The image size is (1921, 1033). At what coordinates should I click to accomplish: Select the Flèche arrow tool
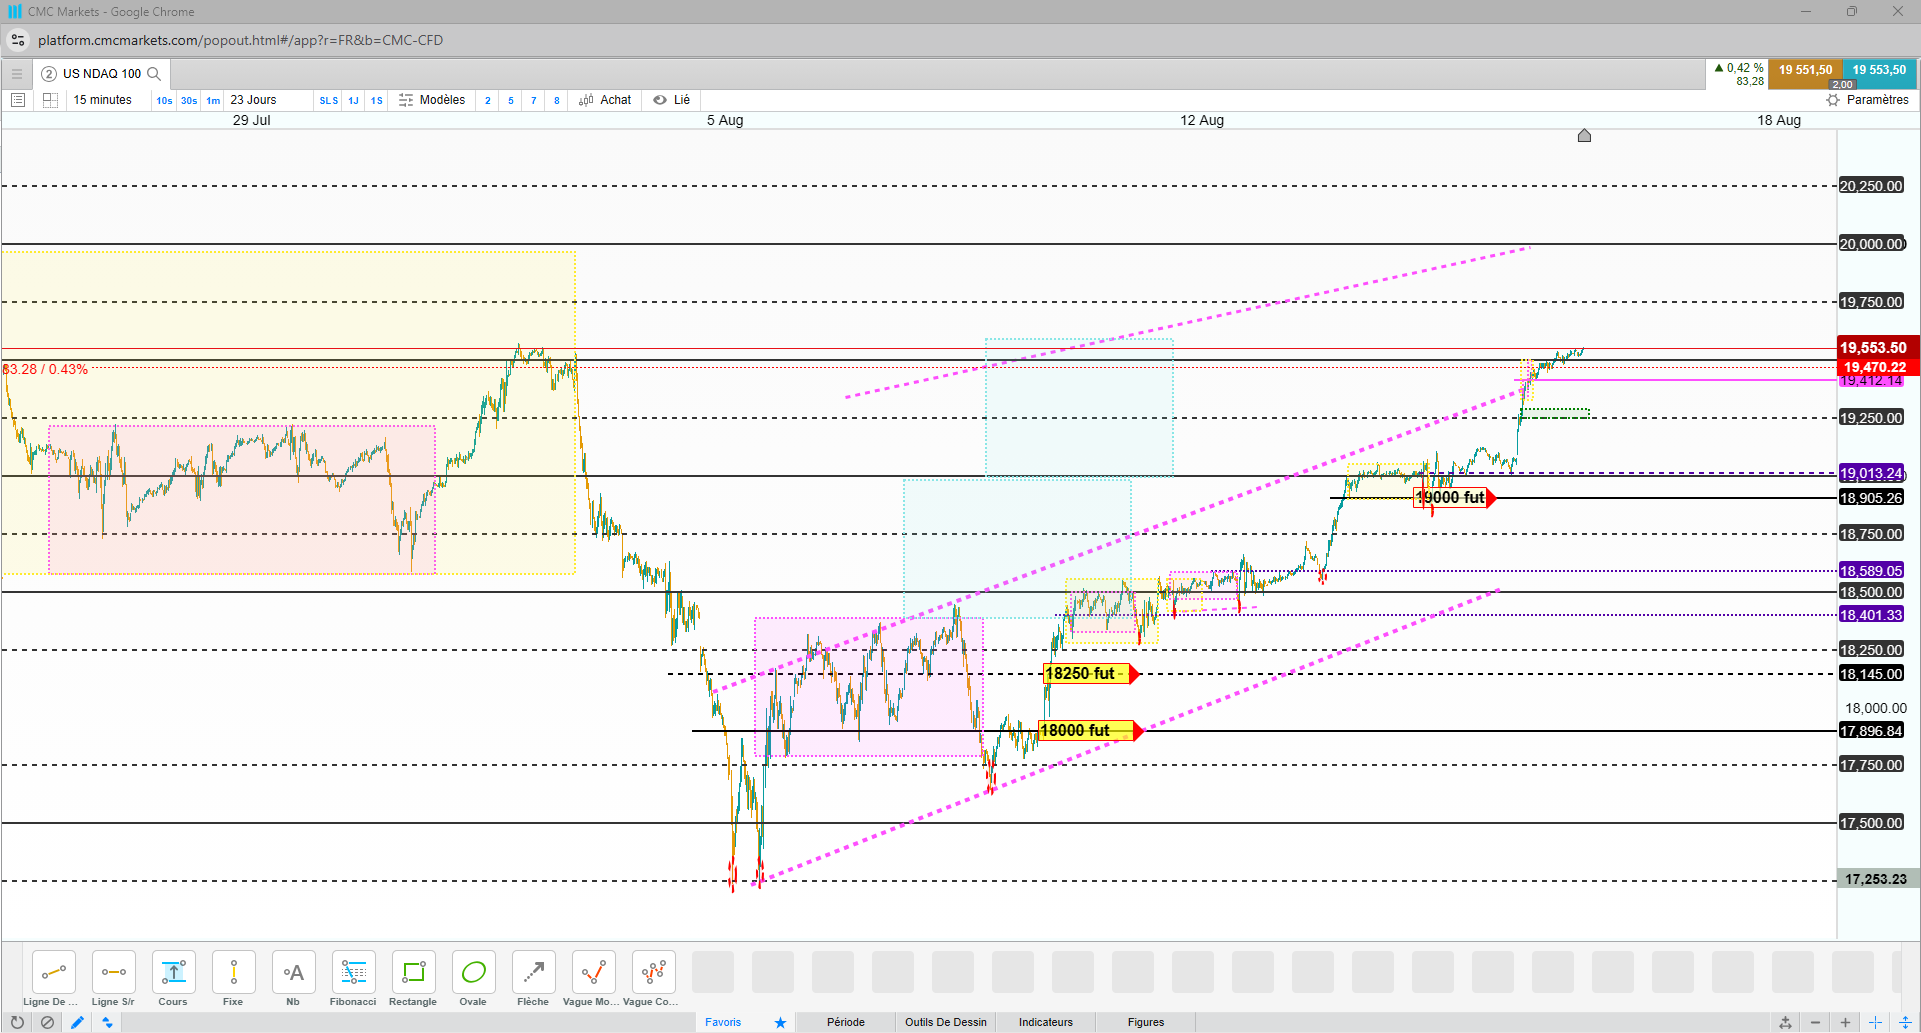(533, 978)
